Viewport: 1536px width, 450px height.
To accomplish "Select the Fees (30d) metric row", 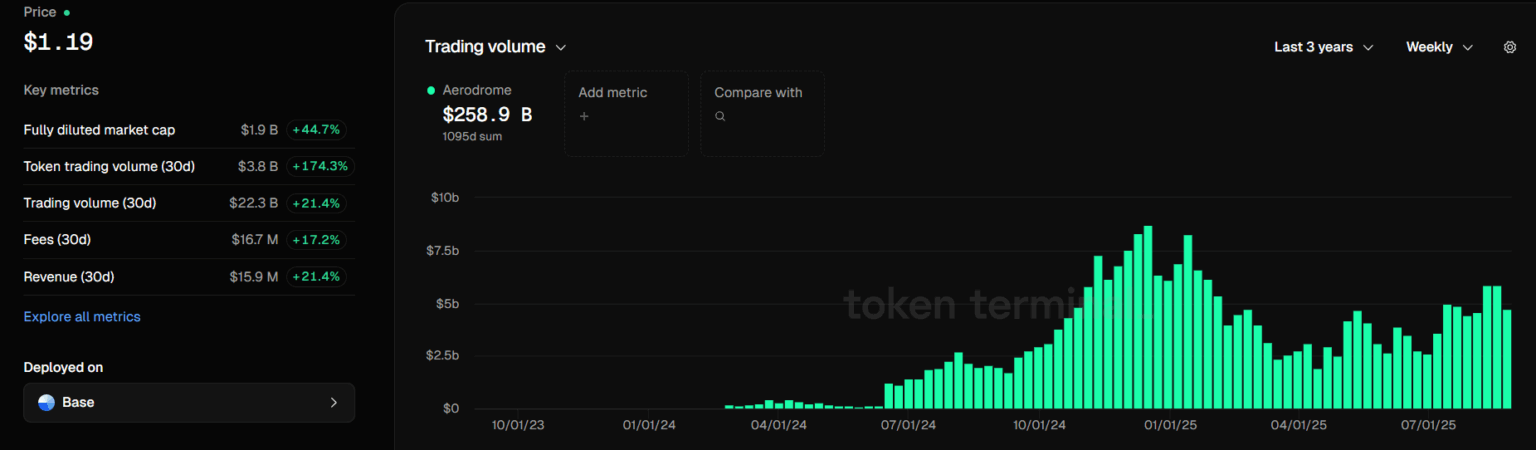I will (x=189, y=240).
